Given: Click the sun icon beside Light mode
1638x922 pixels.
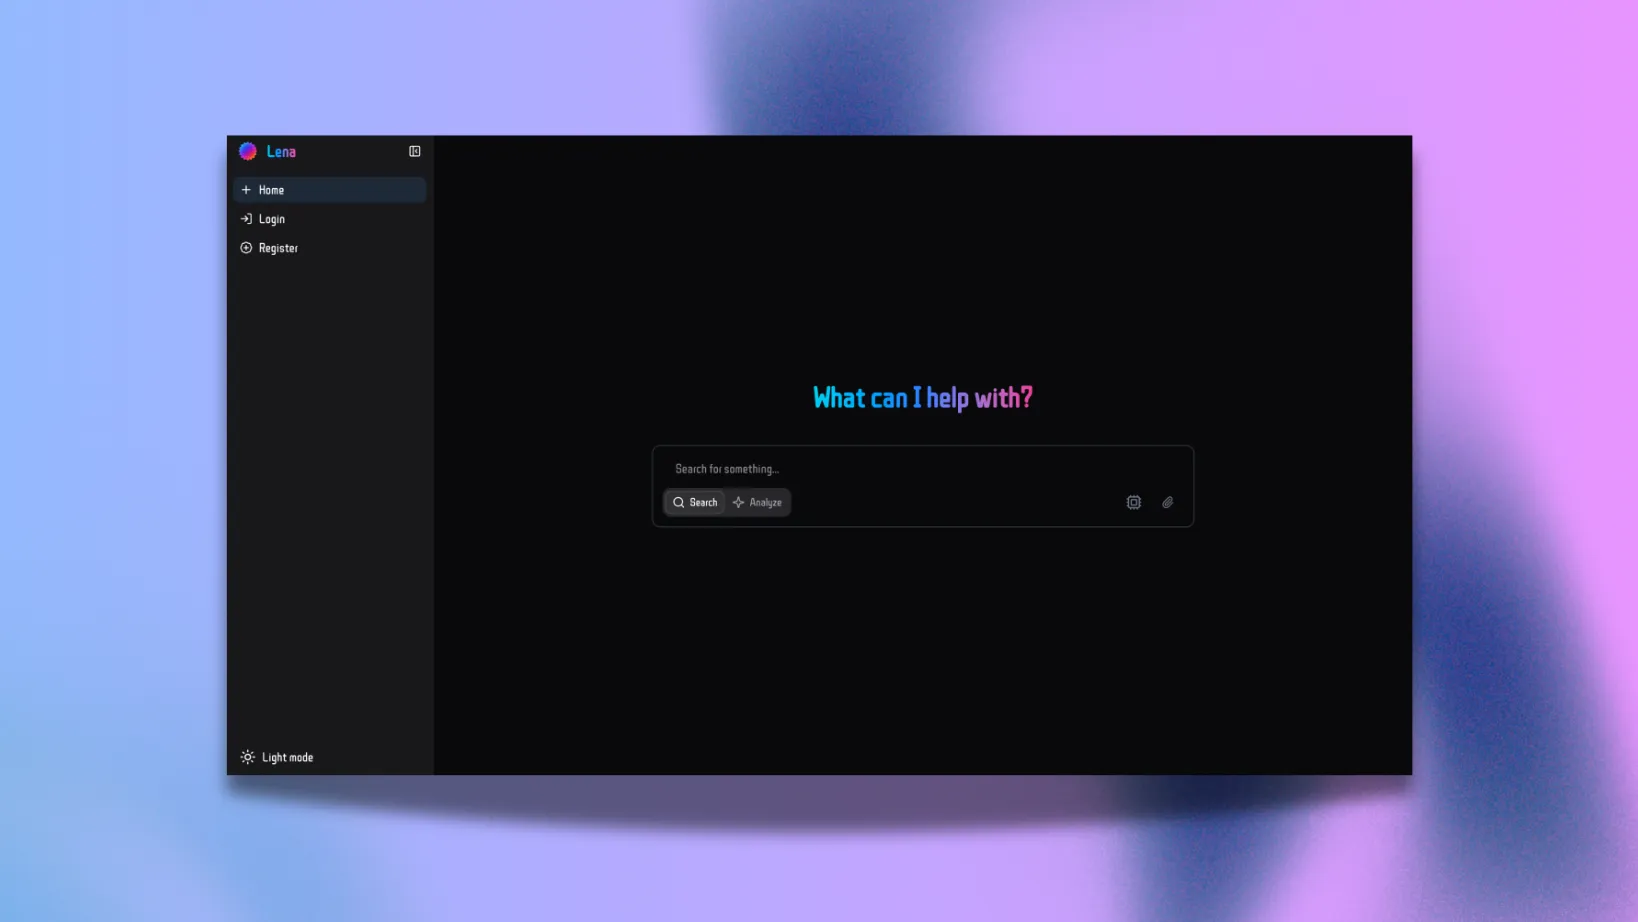Looking at the screenshot, I should coord(247,757).
